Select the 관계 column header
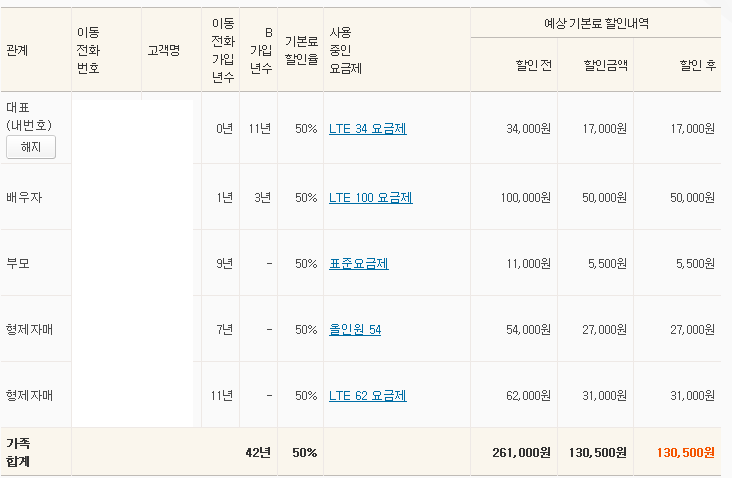 [17, 50]
